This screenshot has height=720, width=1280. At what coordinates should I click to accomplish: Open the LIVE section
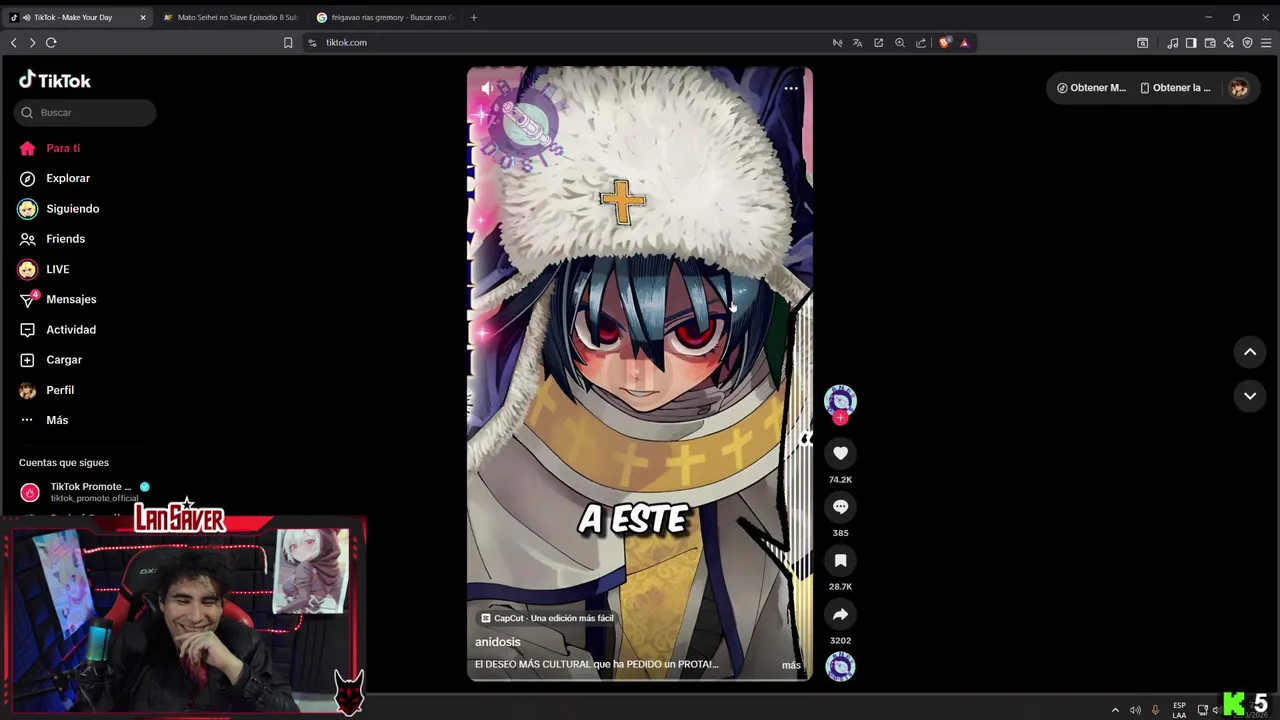tap(43, 269)
